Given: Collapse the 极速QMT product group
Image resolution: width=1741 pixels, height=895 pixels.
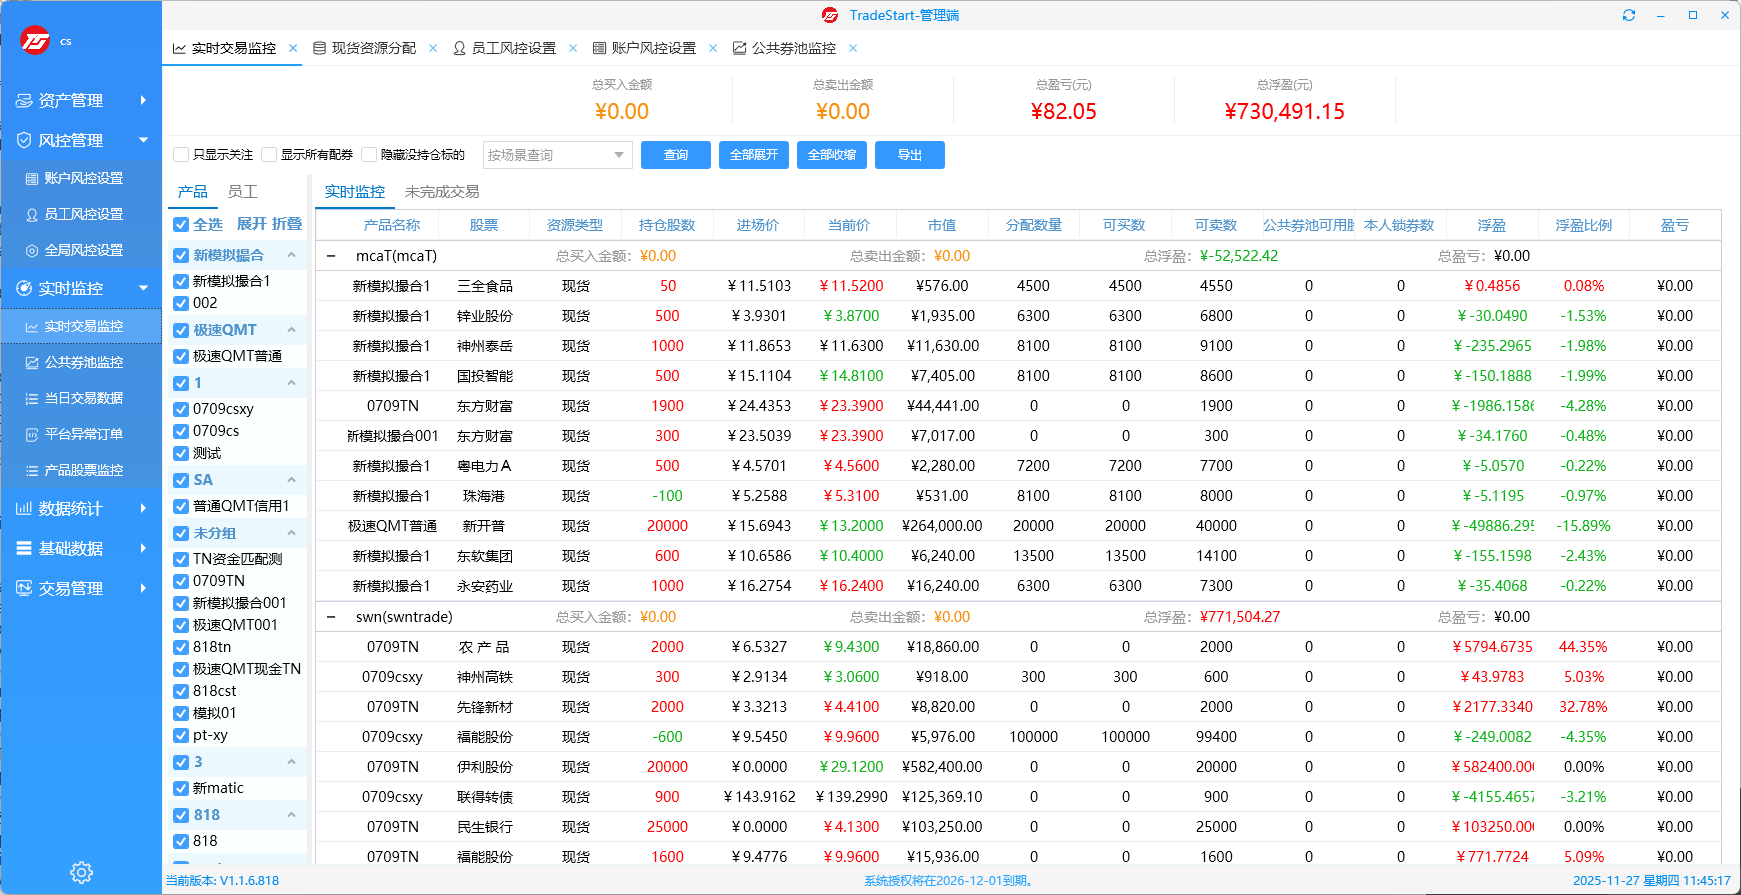Looking at the screenshot, I should point(291,330).
